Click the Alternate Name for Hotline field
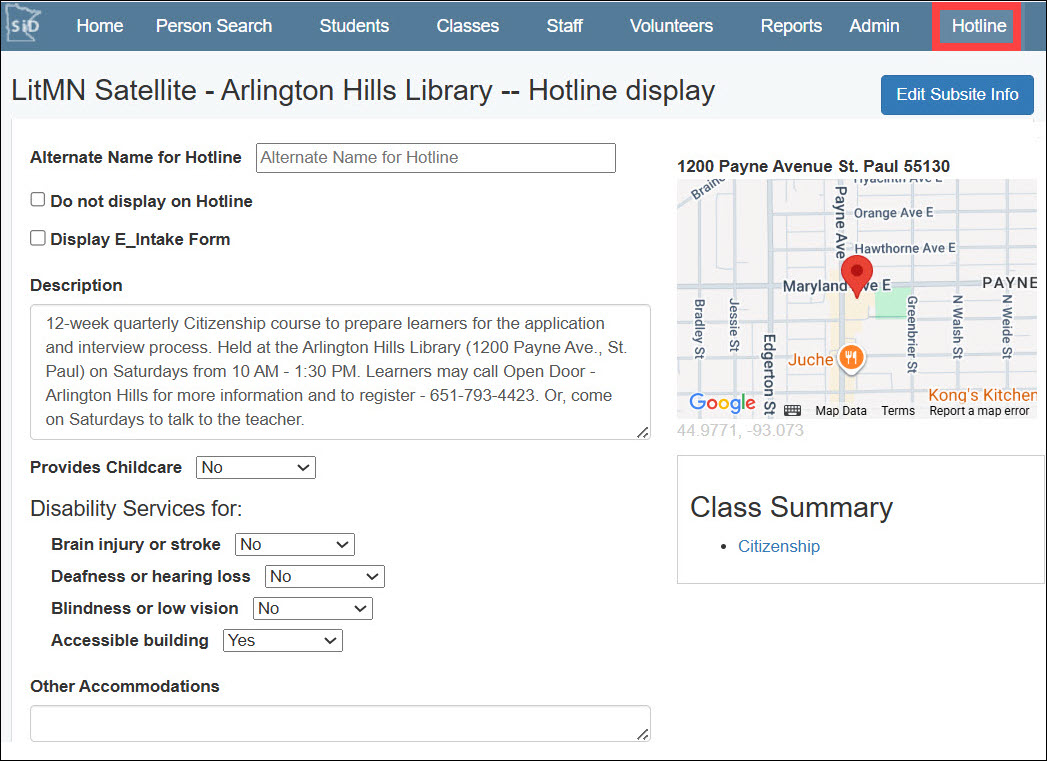 (x=435, y=157)
